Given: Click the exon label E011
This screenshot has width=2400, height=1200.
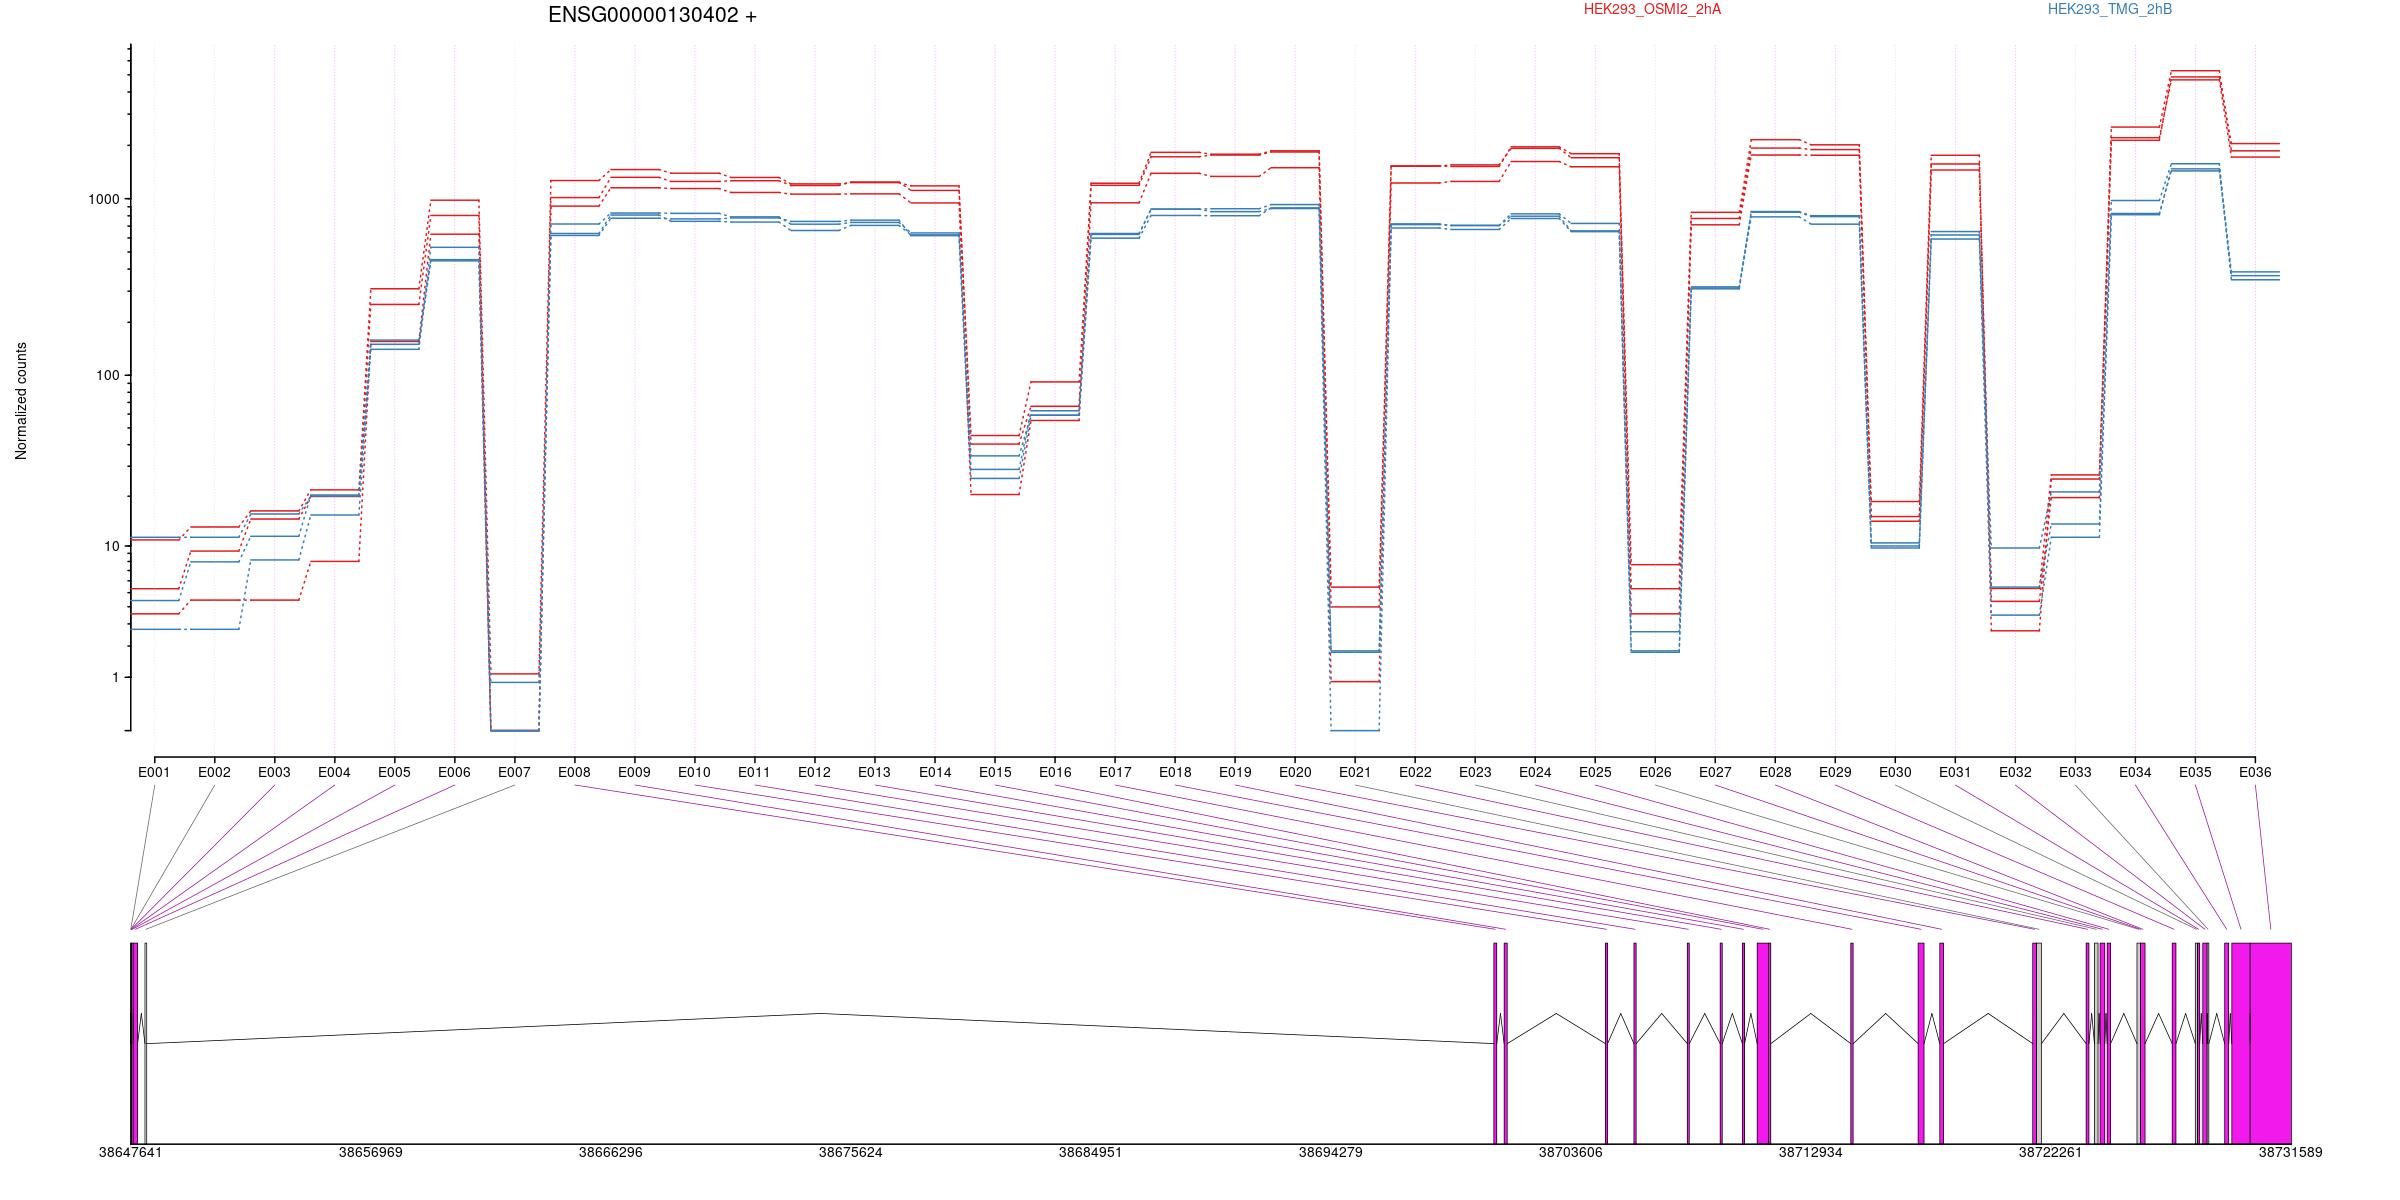Looking at the screenshot, I should (754, 772).
